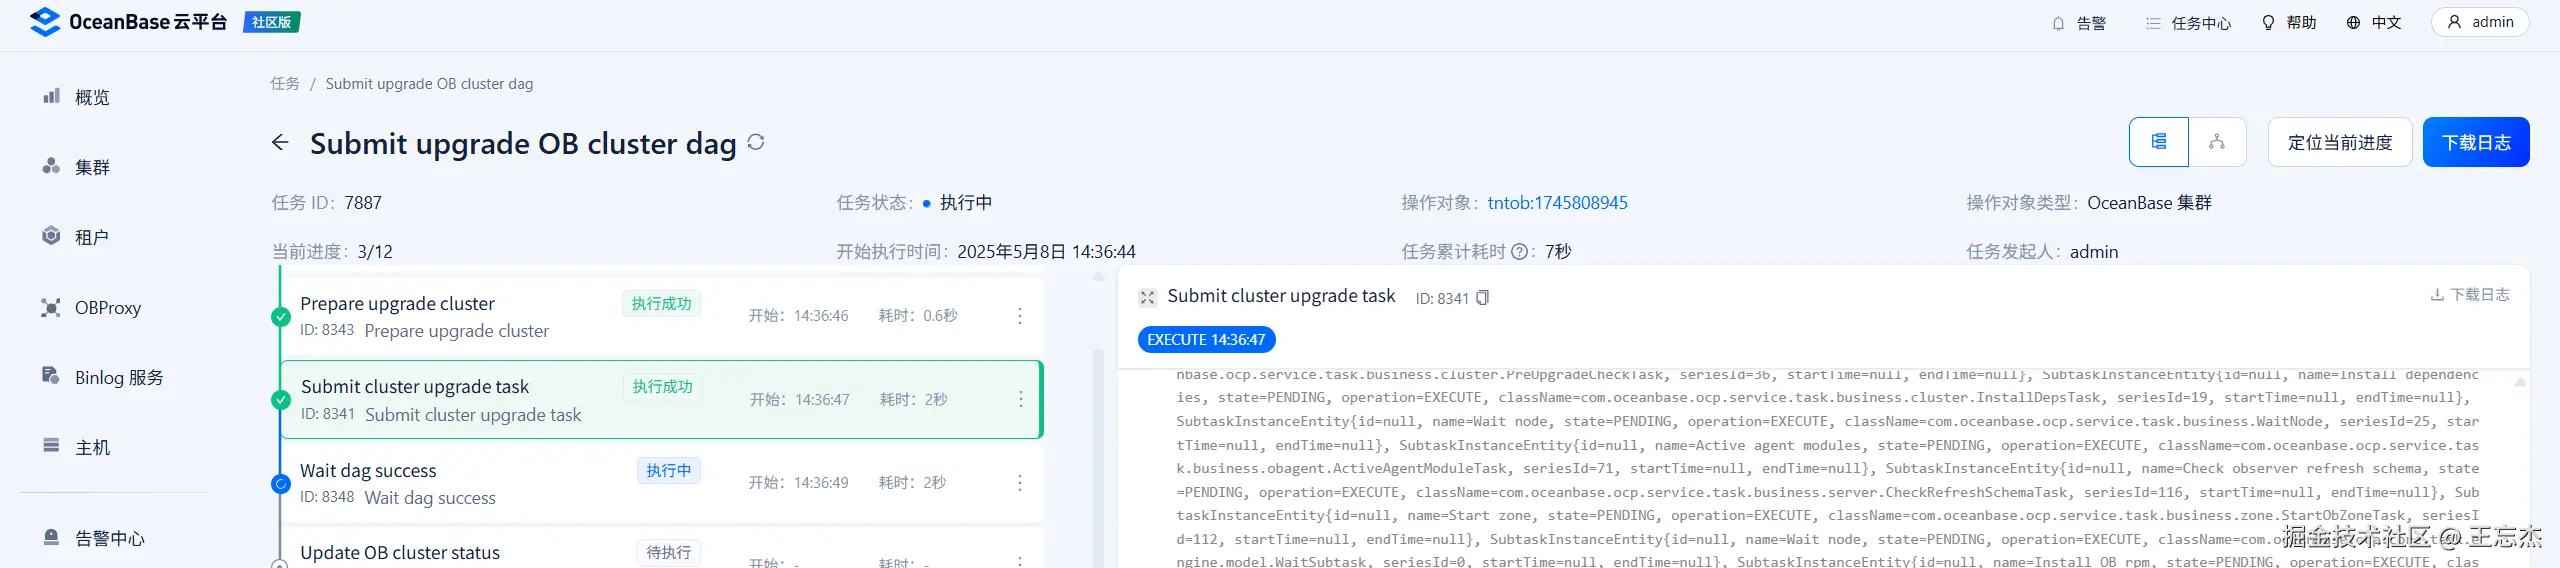Image resolution: width=2560 pixels, height=568 pixels.
Task: Open OBProxy in sidebar
Action: 91,308
